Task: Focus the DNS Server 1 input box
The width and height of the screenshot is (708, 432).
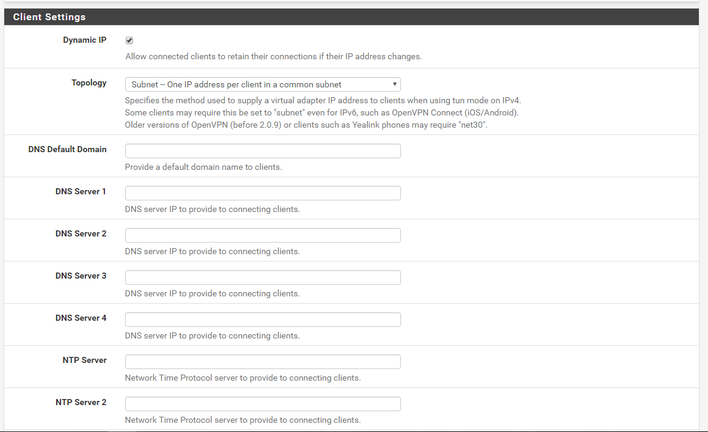Action: 262,193
